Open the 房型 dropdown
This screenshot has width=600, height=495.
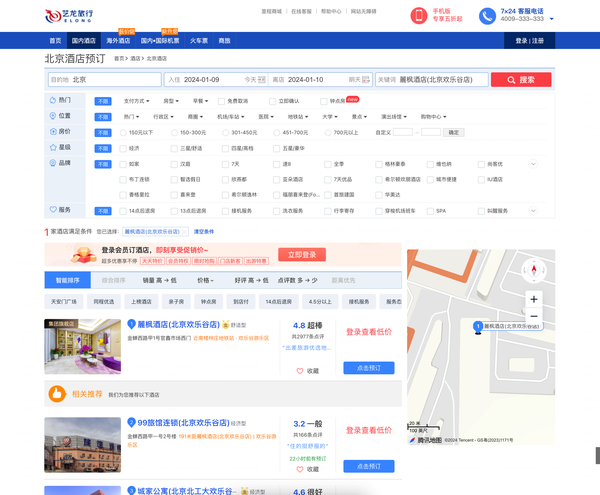pos(171,101)
